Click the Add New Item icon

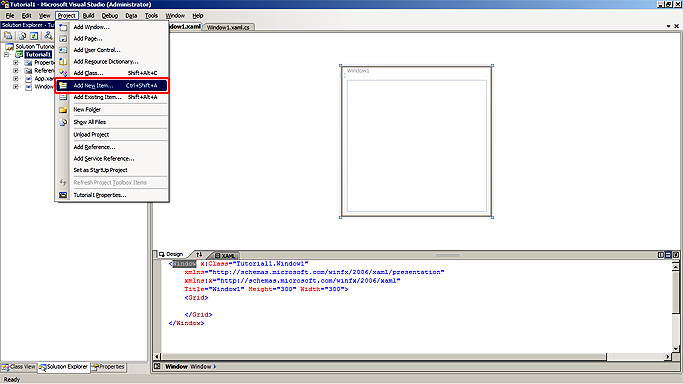(63, 85)
